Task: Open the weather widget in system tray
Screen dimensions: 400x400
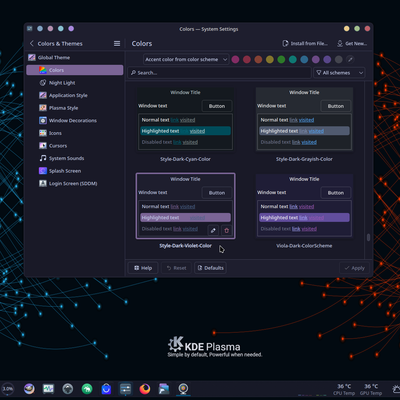Action: point(396,389)
